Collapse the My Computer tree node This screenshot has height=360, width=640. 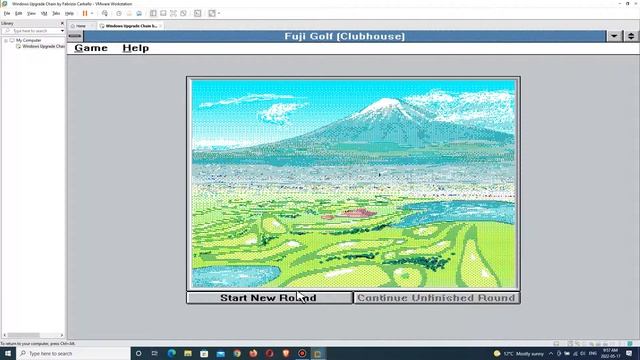pos(6,40)
